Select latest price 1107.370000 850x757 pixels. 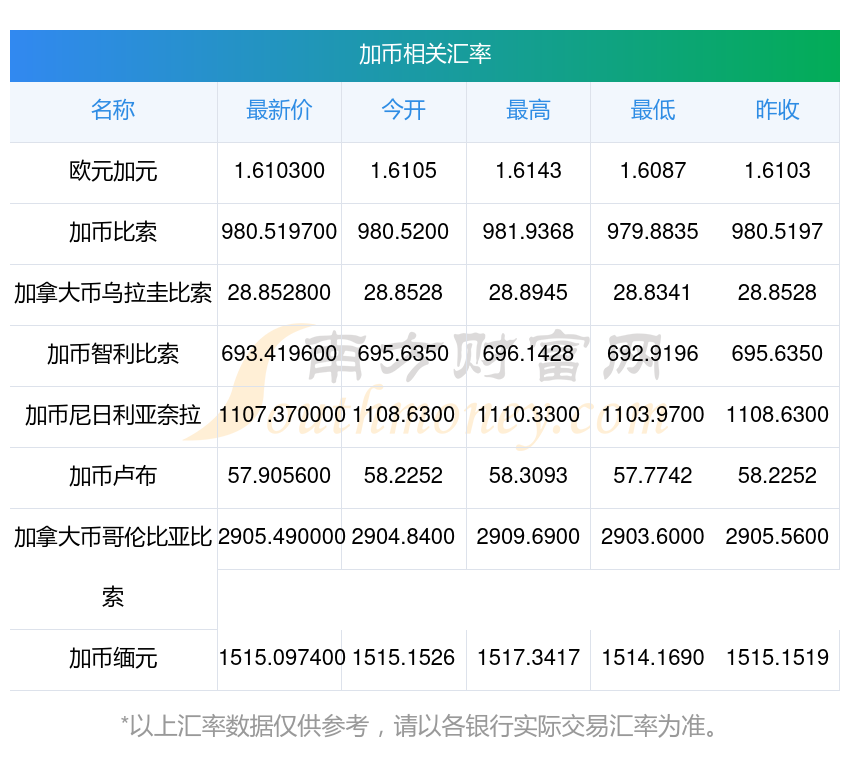click(281, 415)
